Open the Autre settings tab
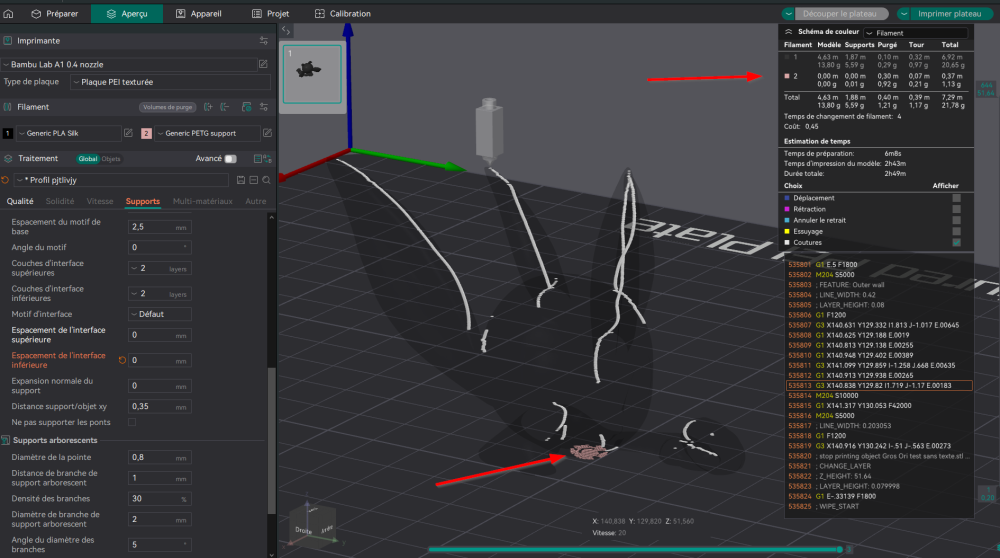Image resolution: width=1000 pixels, height=558 pixels. click(256, 201)
